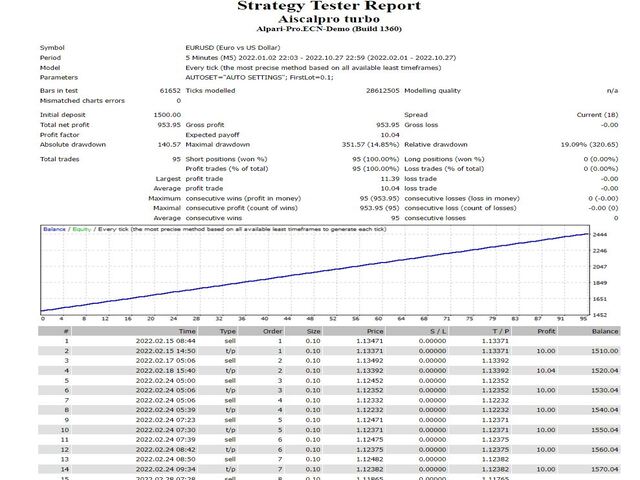
Task: Select the modelling quality value "n/a"
Action: (612, 91)
